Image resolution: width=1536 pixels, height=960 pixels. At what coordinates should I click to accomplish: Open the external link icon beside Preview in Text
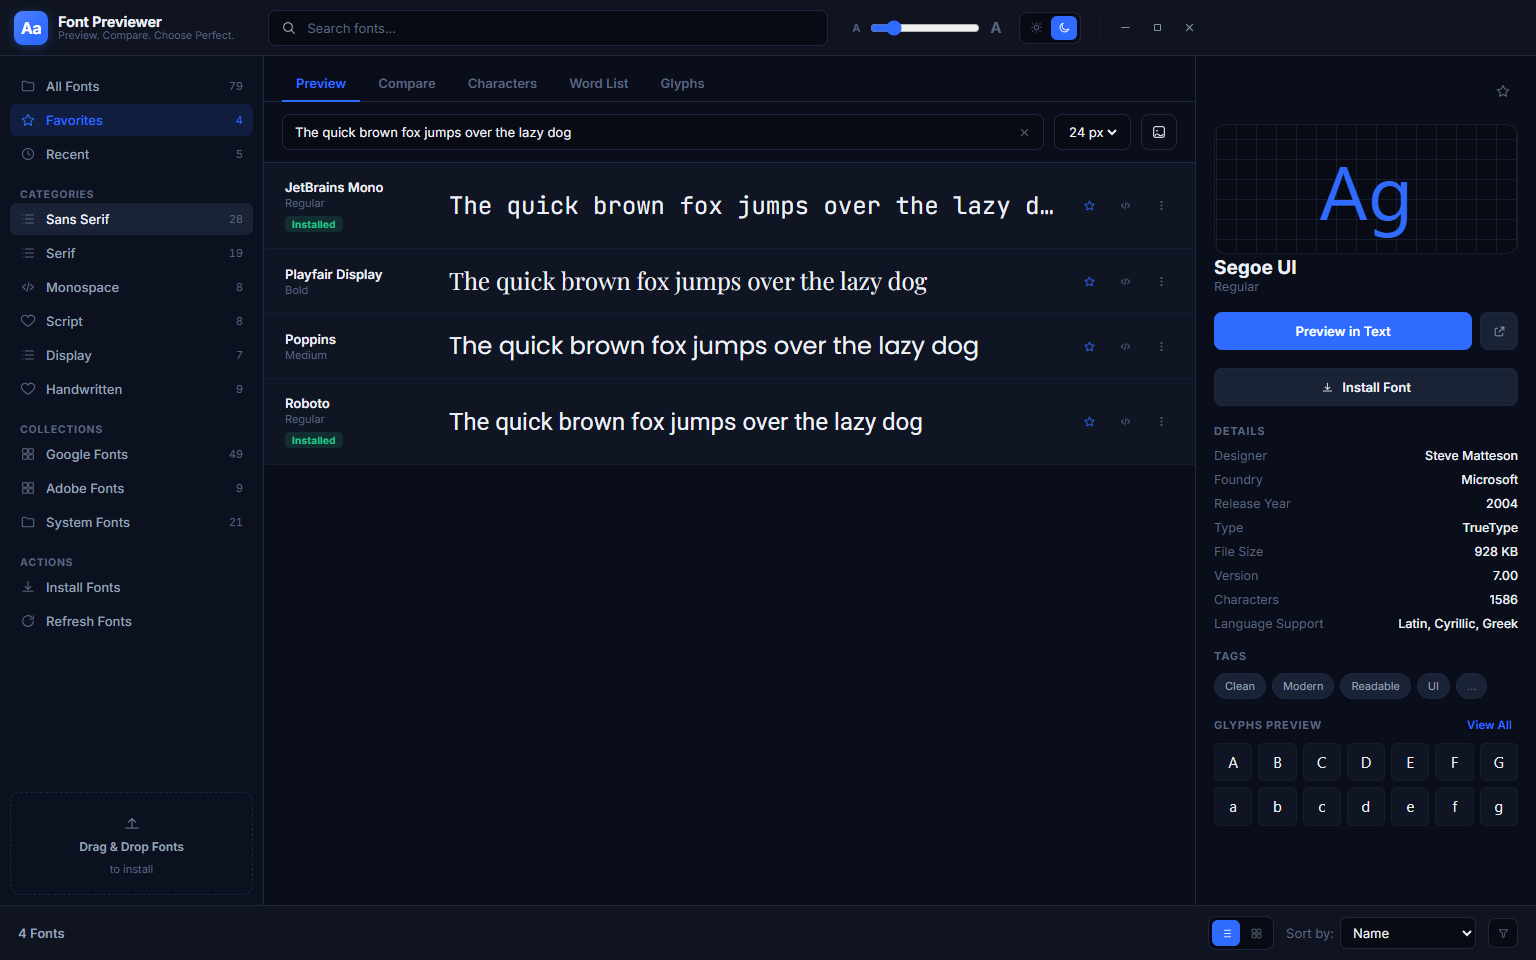[1499, 331]
